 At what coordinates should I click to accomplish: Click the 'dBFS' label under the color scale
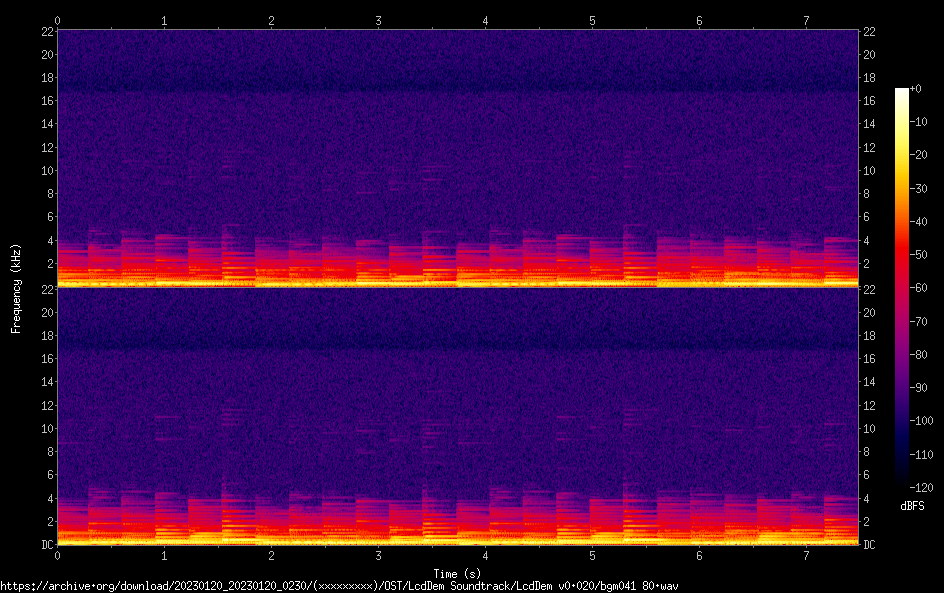click(x=912, y=507)
